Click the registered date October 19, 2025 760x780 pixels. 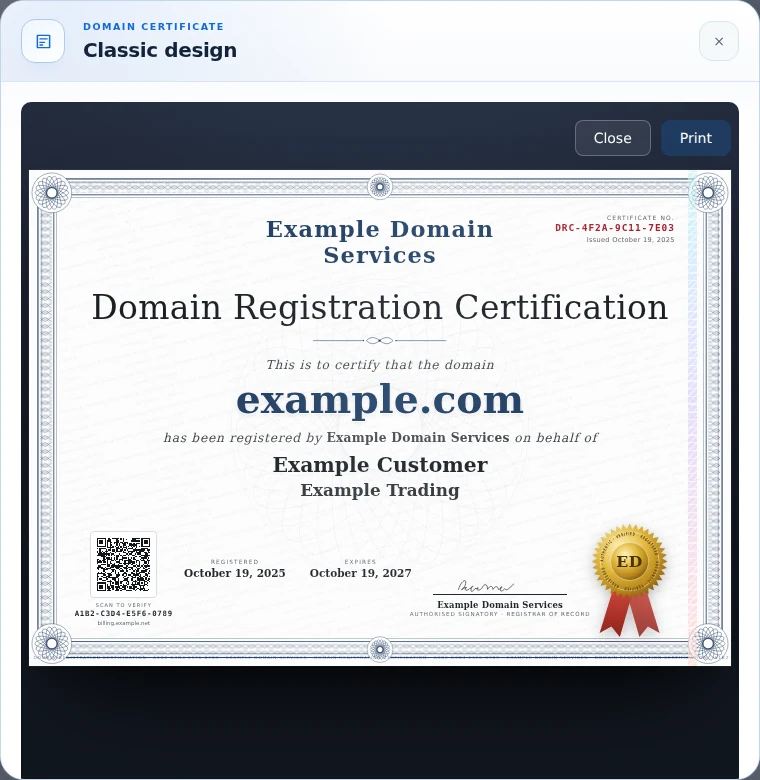235,573
